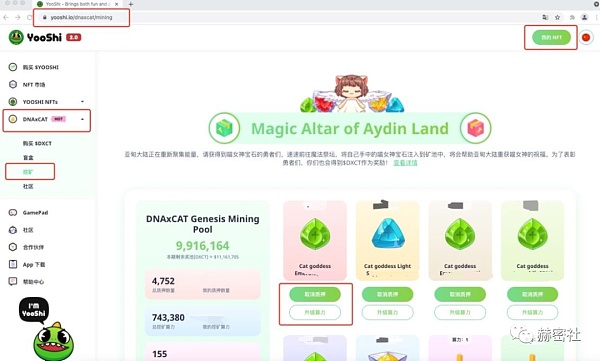
Task: Unstake the first Cat goddess gem
Action: click(x=315, y=294)
